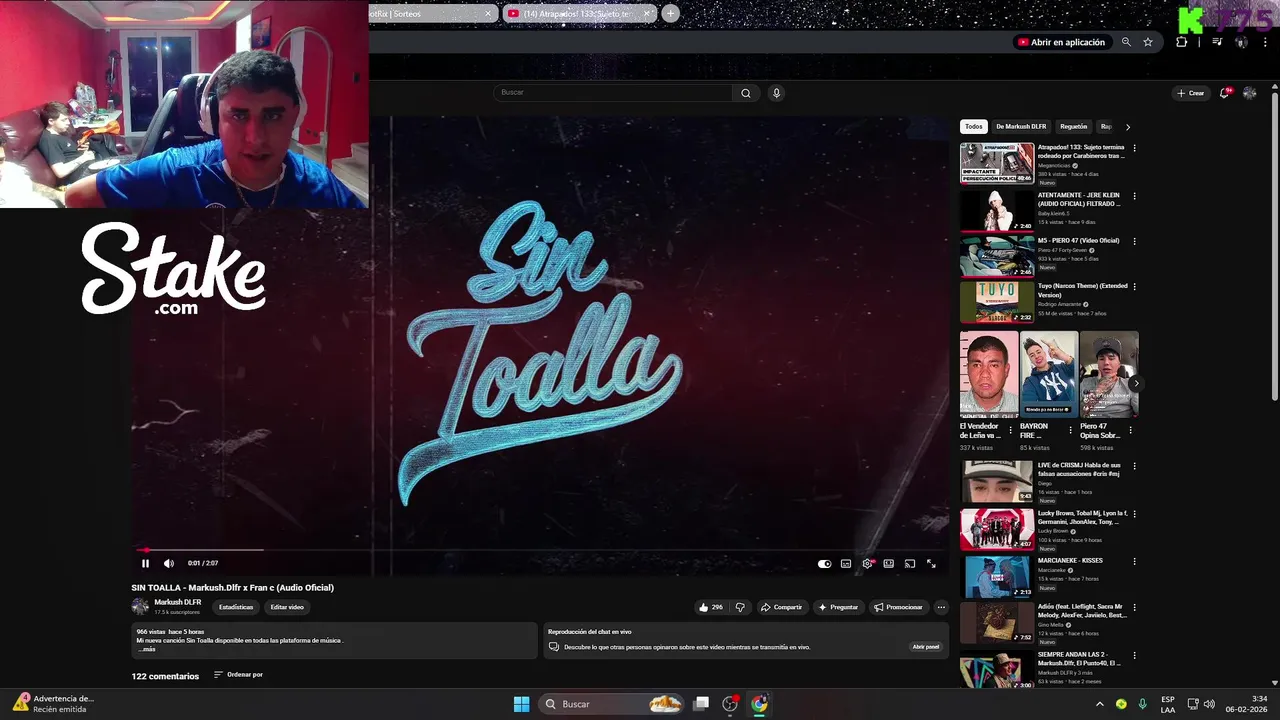Open the Windows Start menu
Viewport: 1280px width, 720px height.
click(x=521, y=704)
